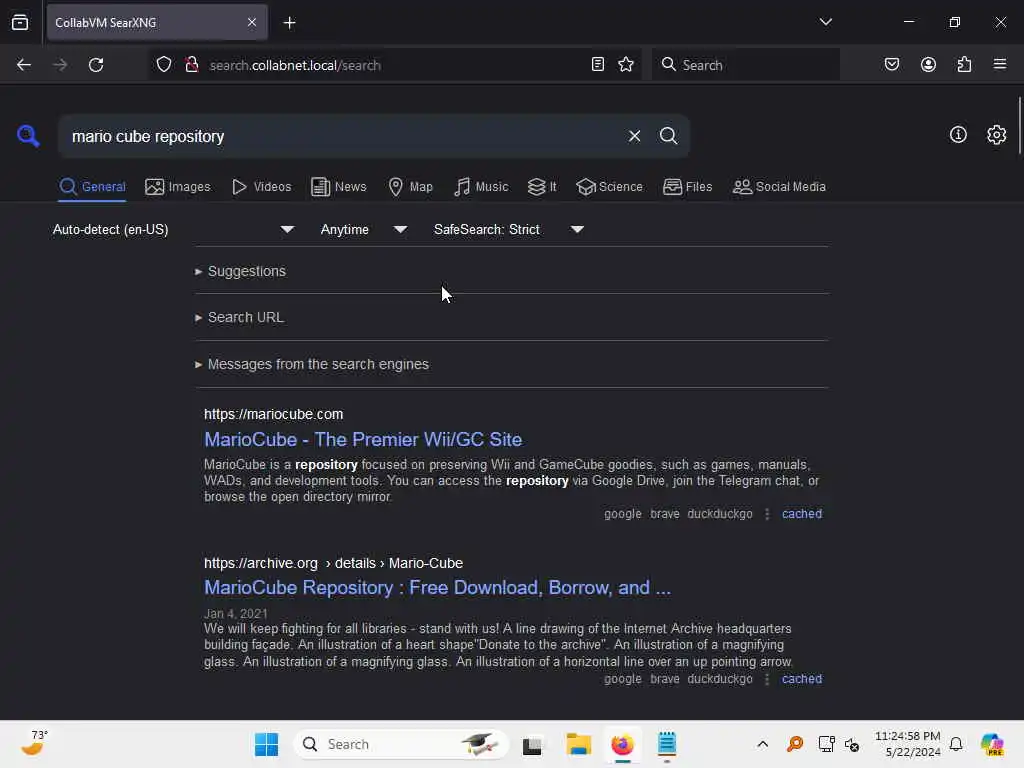Image resolution: width=1024 pixels, height=768 pixels.
Task: Open the Auto-detect language dropdown
Action: pos(173,230)
